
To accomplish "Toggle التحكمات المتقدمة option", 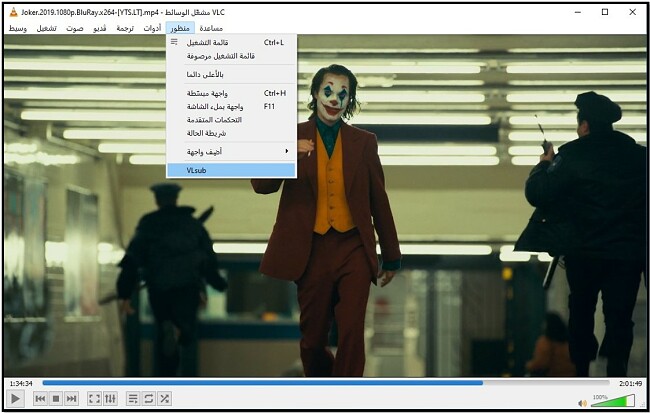I will (x=231, y=120).
